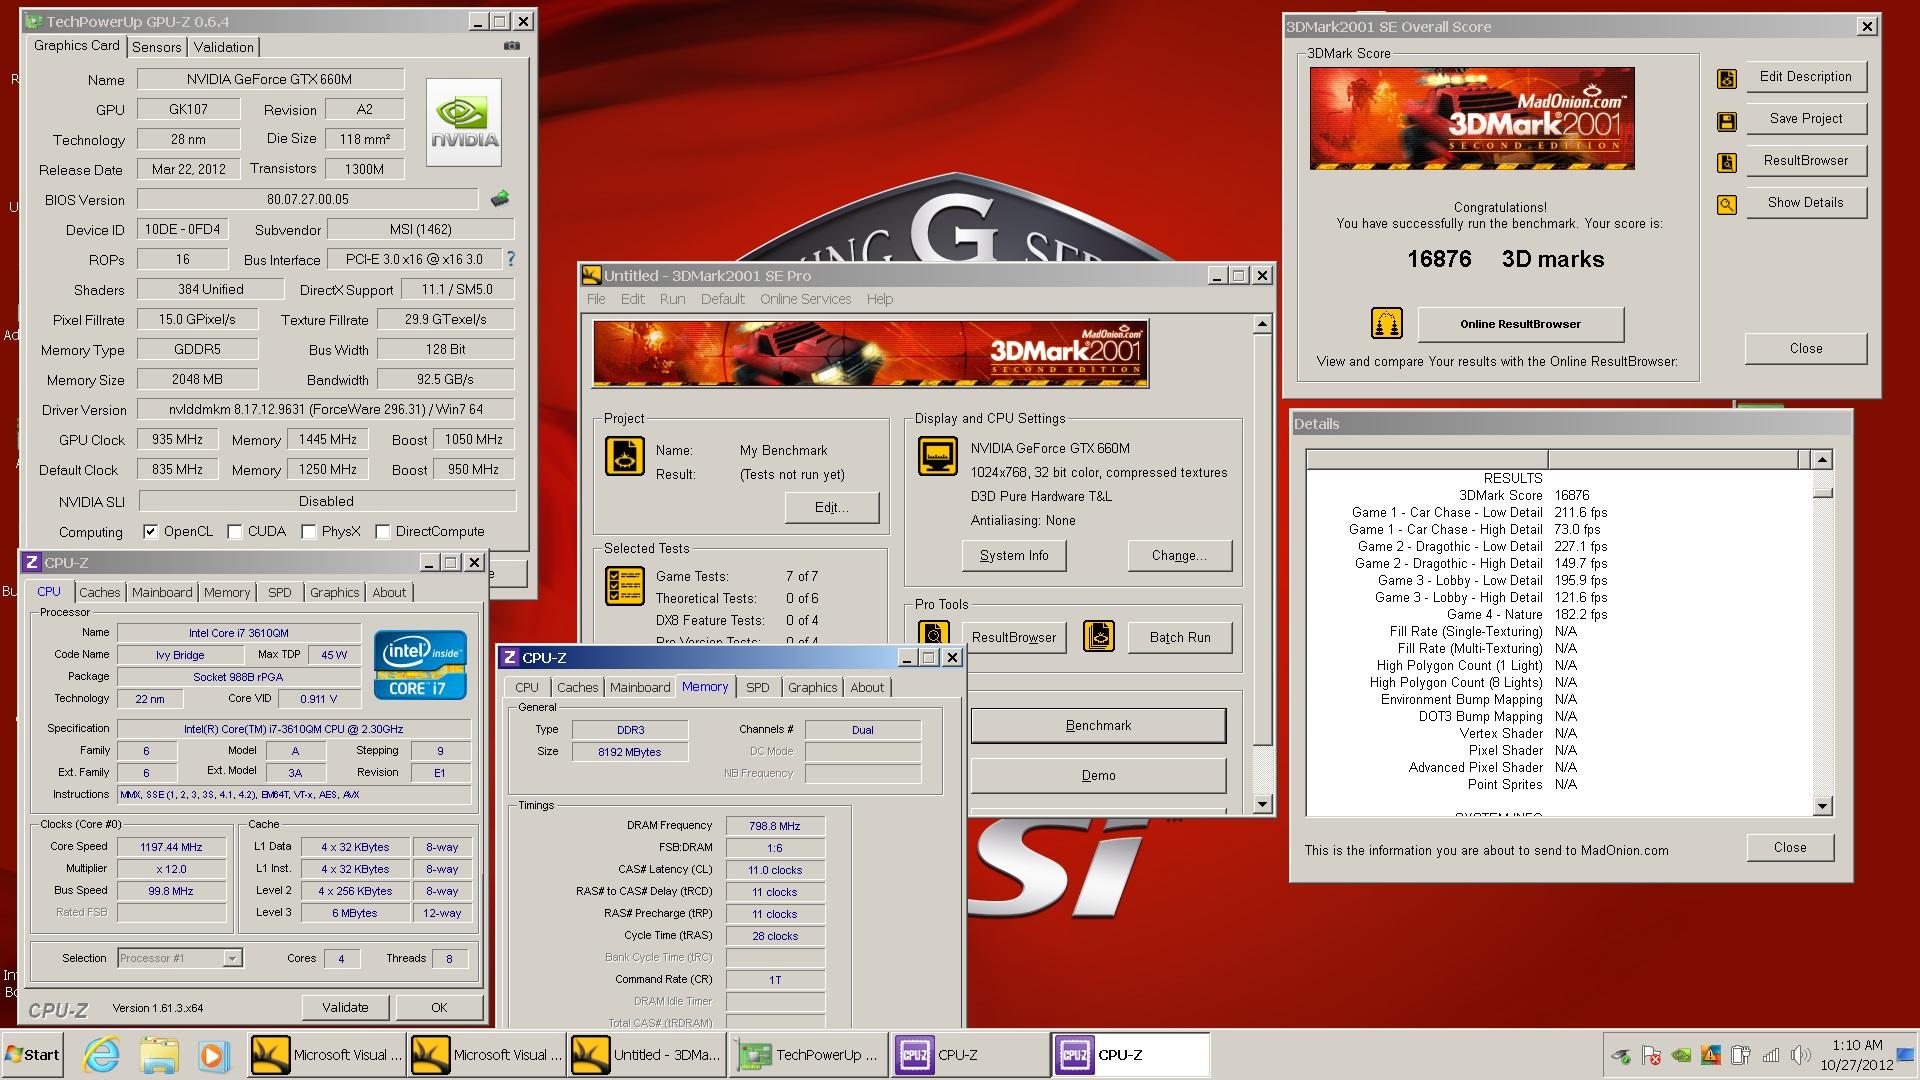Click the Change... display settings button

(1179, 555)
